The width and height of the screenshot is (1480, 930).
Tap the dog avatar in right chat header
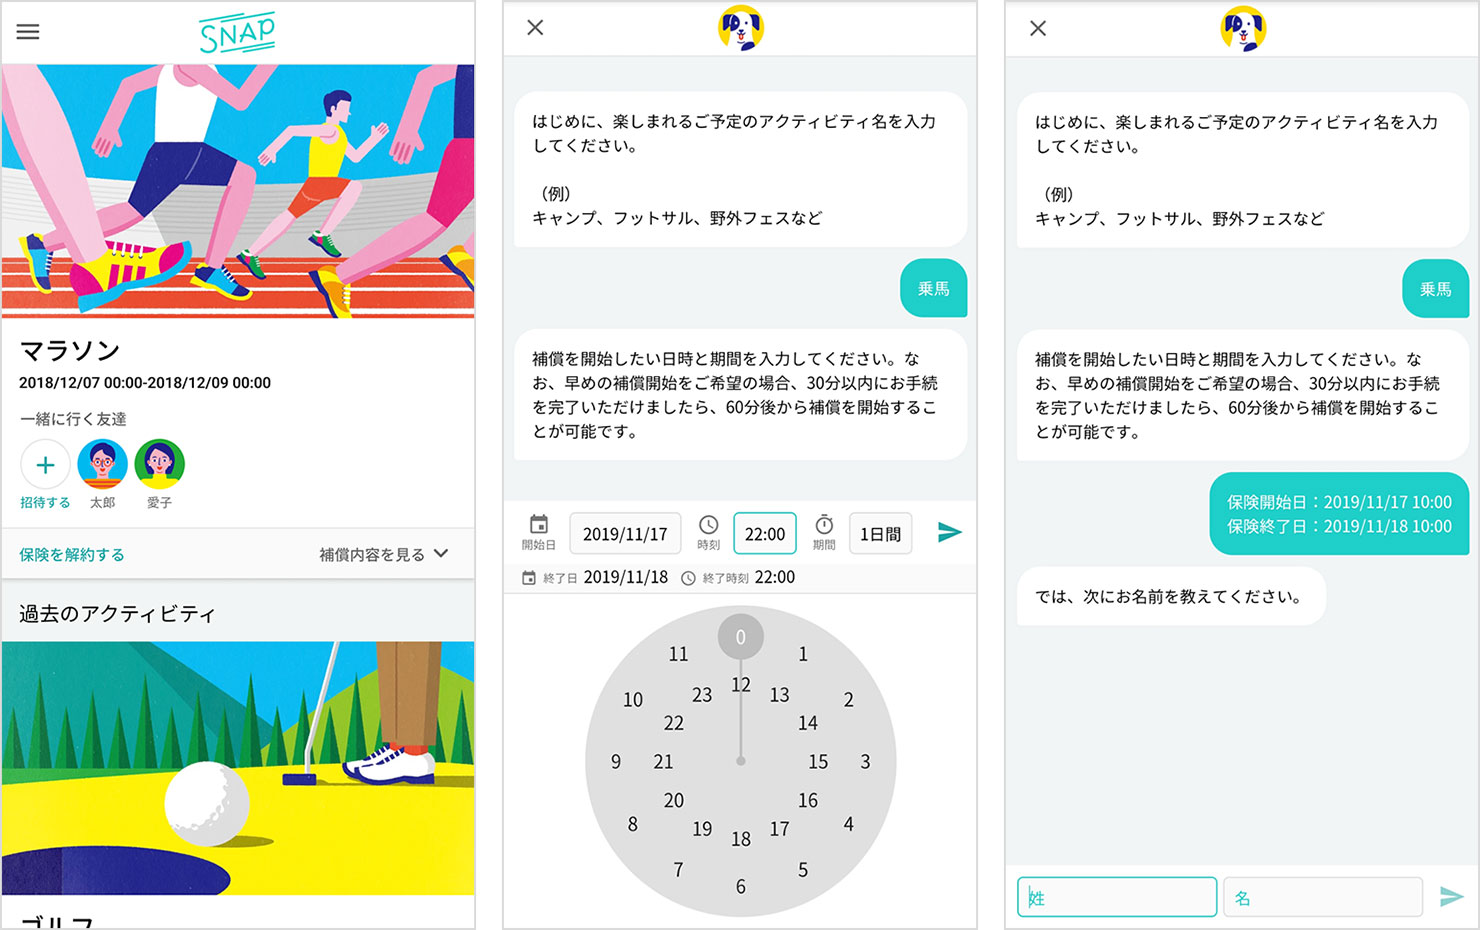tap(1243, 28)
